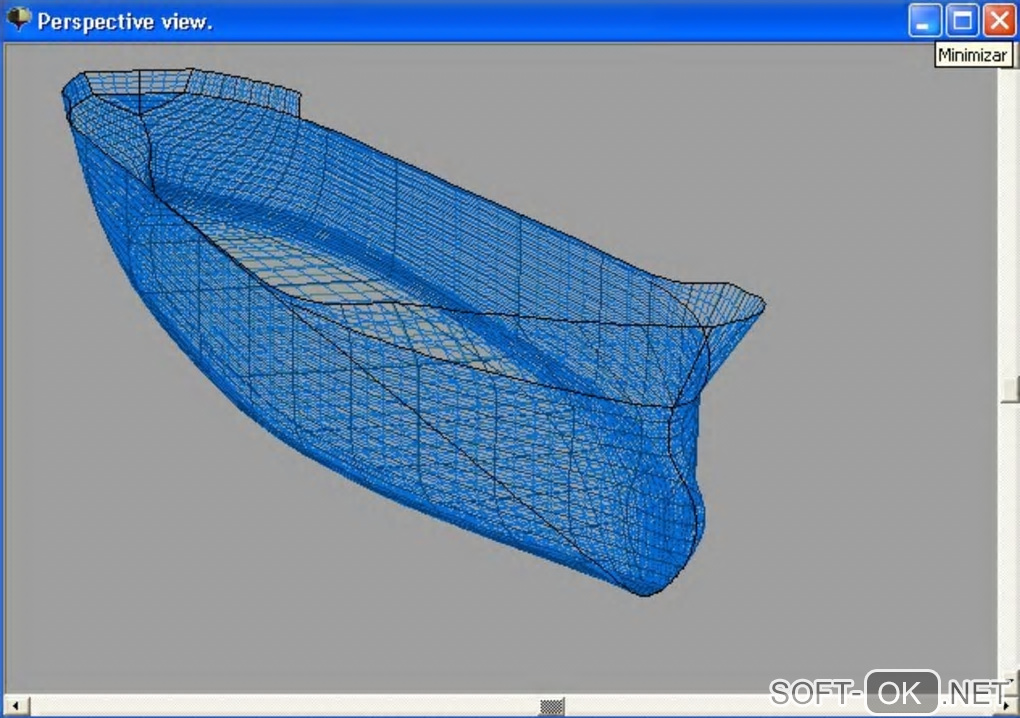Screen dimensions: 1020x718
Task: Open the Perspective view window system icon
Action: coord(18,18)
